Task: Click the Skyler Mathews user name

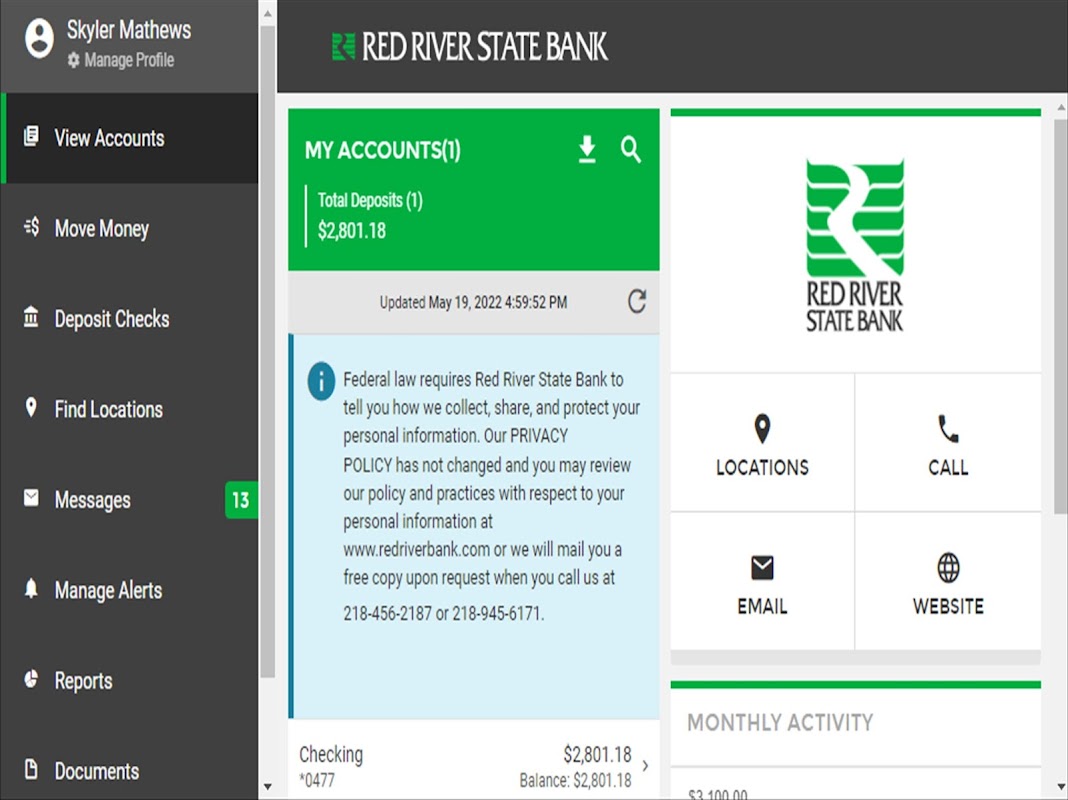Action: (x=129, y=30)
